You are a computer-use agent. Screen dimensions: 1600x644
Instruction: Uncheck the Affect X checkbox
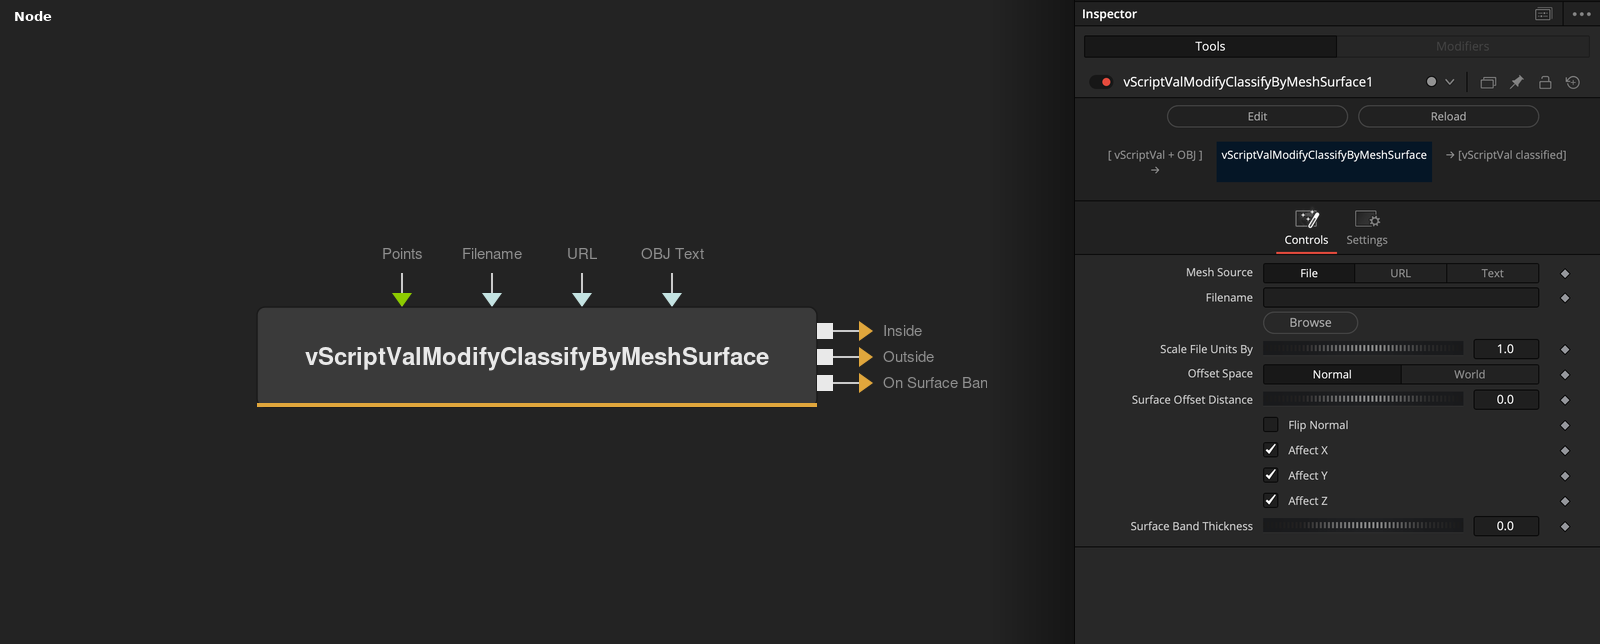coord(1271,450)
